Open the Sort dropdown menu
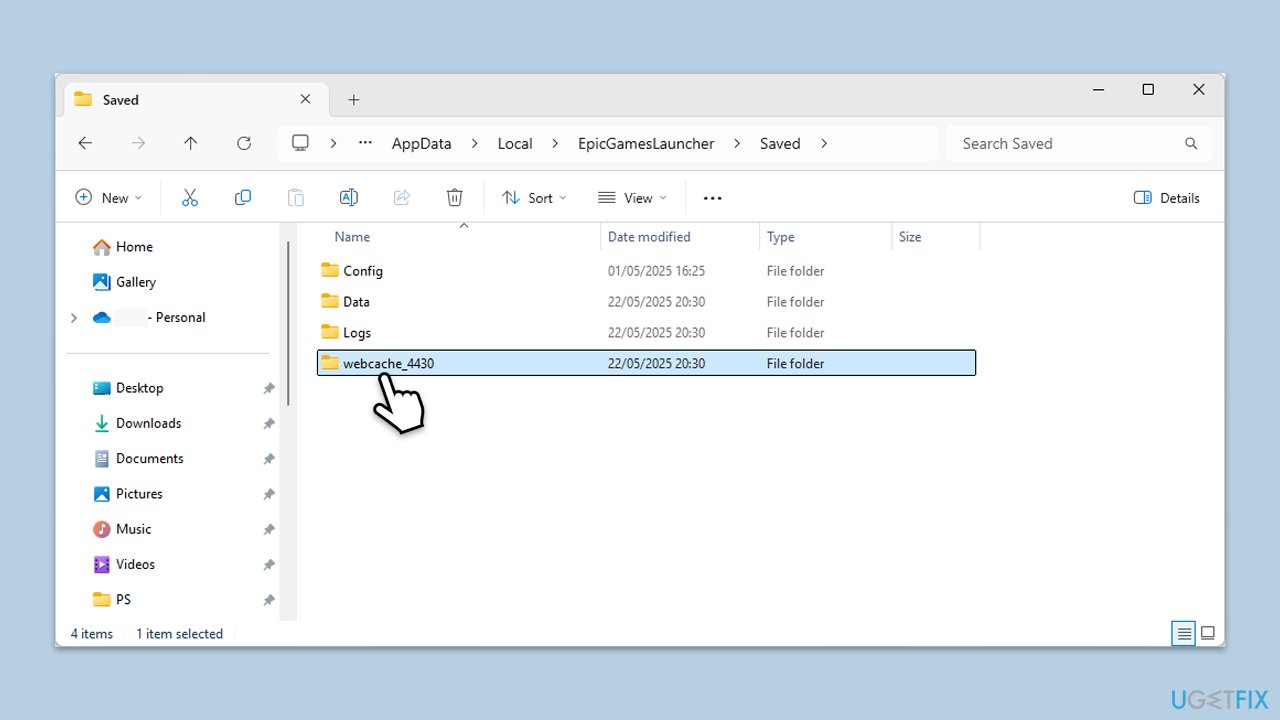The height and width of the screenshot is (720, 1280). 534,198
